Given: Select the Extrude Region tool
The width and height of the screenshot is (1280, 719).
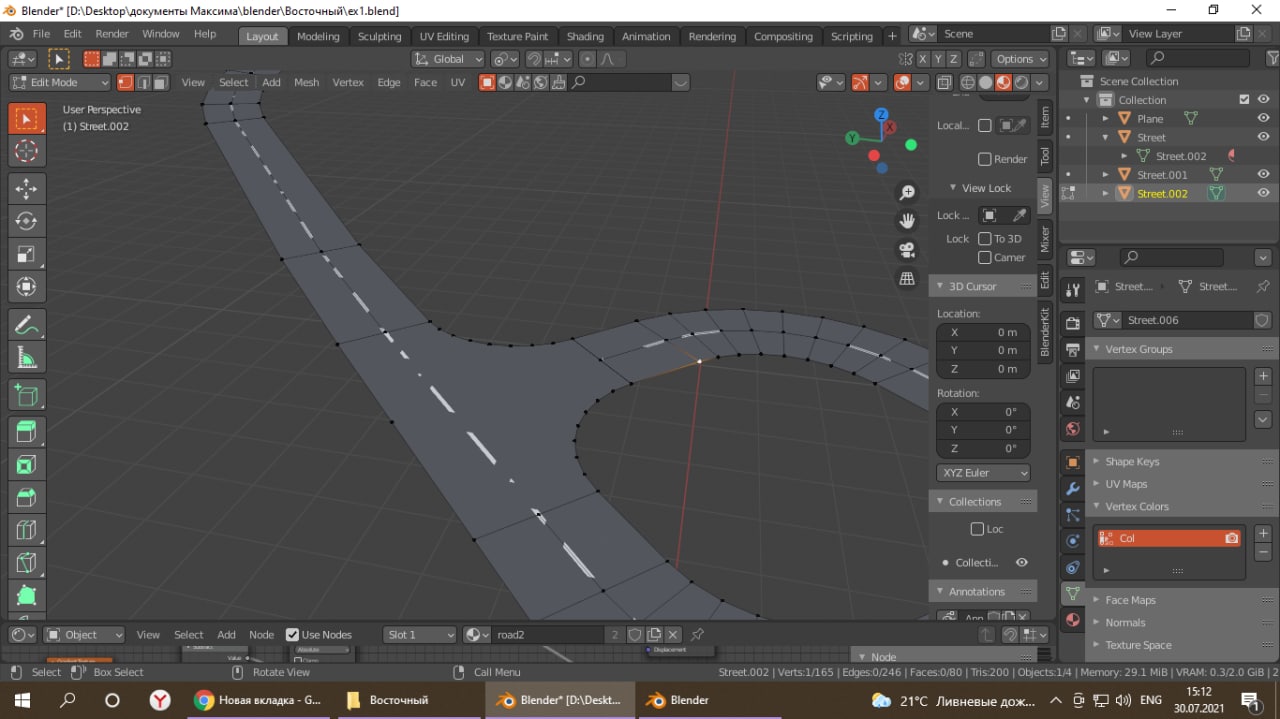Looking at the screenshot, I should point(27,432).
